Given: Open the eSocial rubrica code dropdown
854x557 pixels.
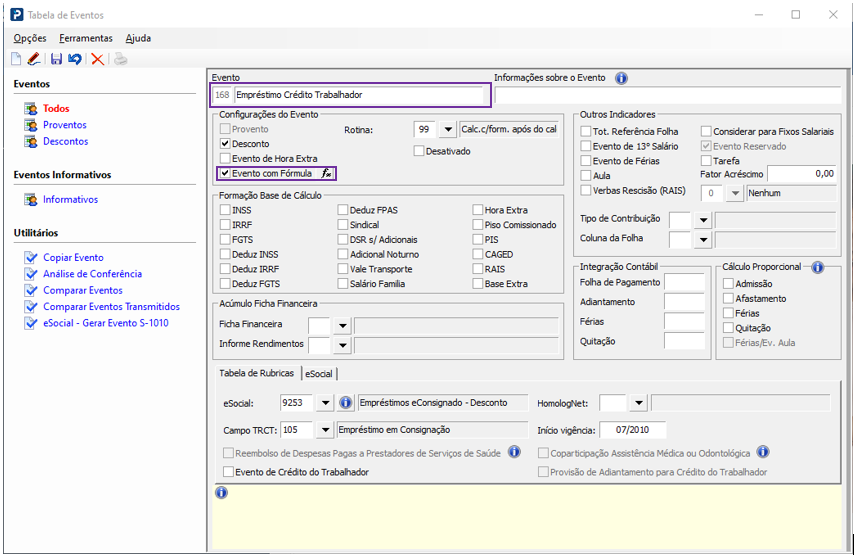Looking at the screenshot, I should click(324, 403).
